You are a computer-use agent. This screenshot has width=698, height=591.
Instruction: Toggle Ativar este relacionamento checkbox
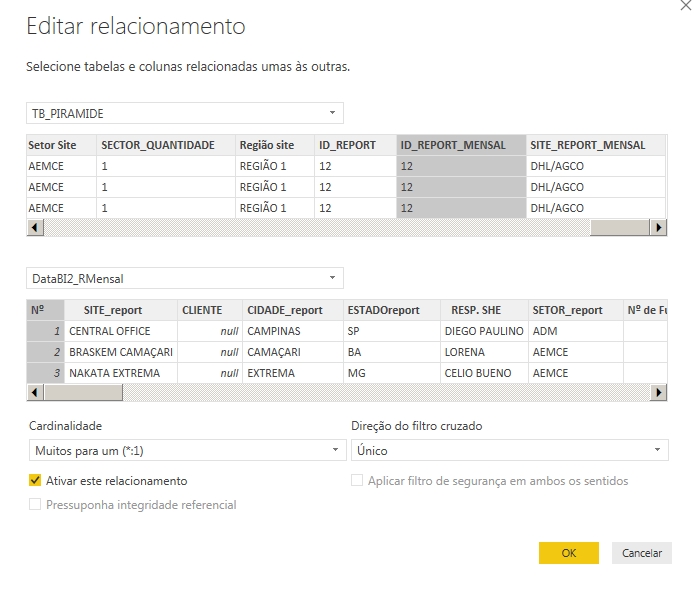pyautogui.click(x=35, y=481)
